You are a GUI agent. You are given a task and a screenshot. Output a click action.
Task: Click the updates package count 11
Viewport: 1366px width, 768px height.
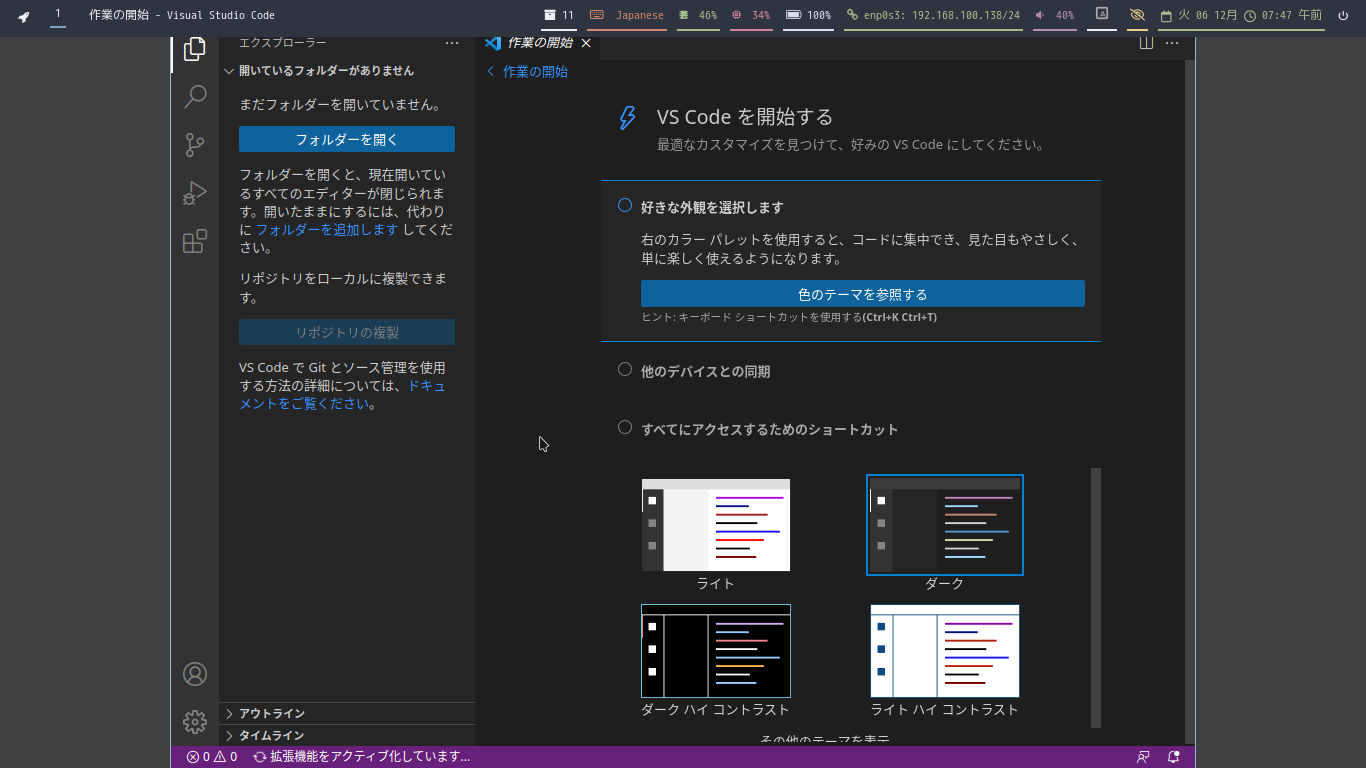(559, 15)
